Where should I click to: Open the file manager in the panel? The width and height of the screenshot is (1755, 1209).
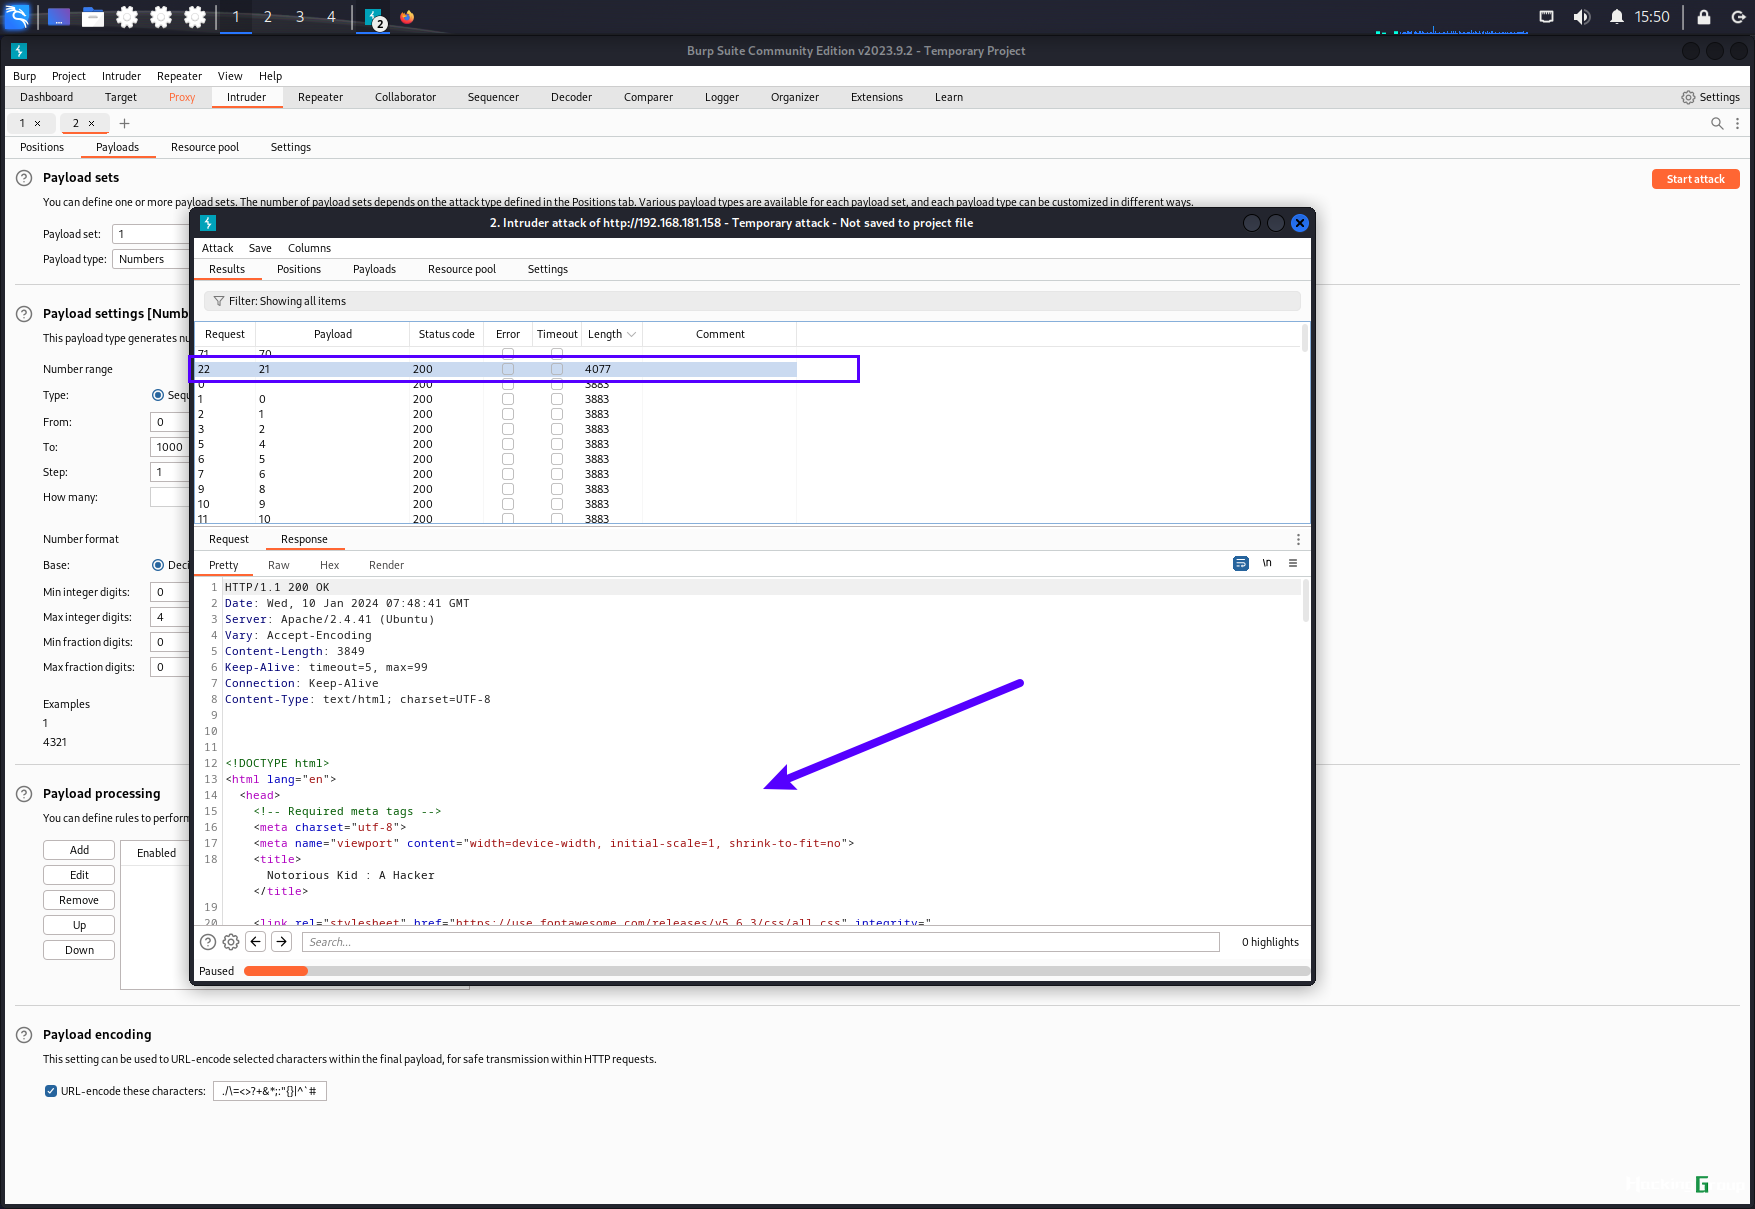[93, 17]
